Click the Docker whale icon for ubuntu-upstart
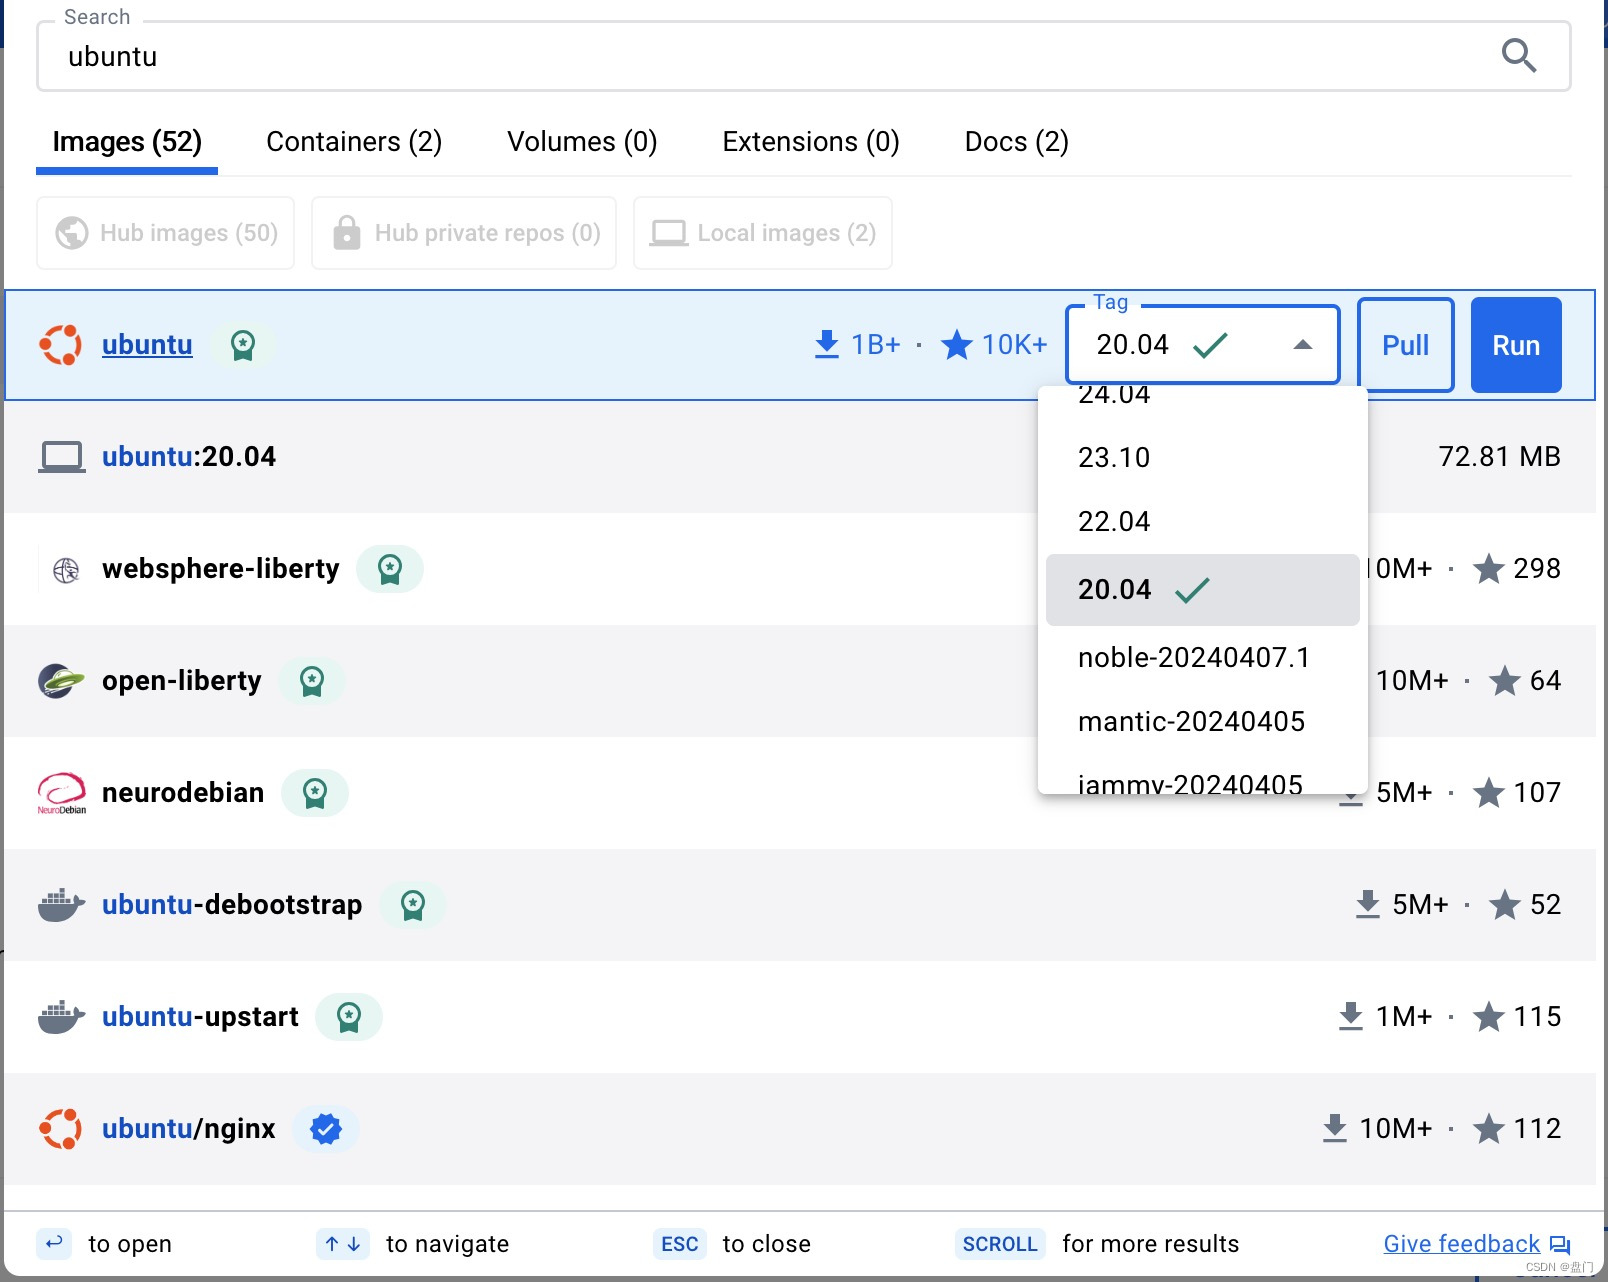The height and width of the screenshot is (1282, 1608). (x=61, y=1017)
